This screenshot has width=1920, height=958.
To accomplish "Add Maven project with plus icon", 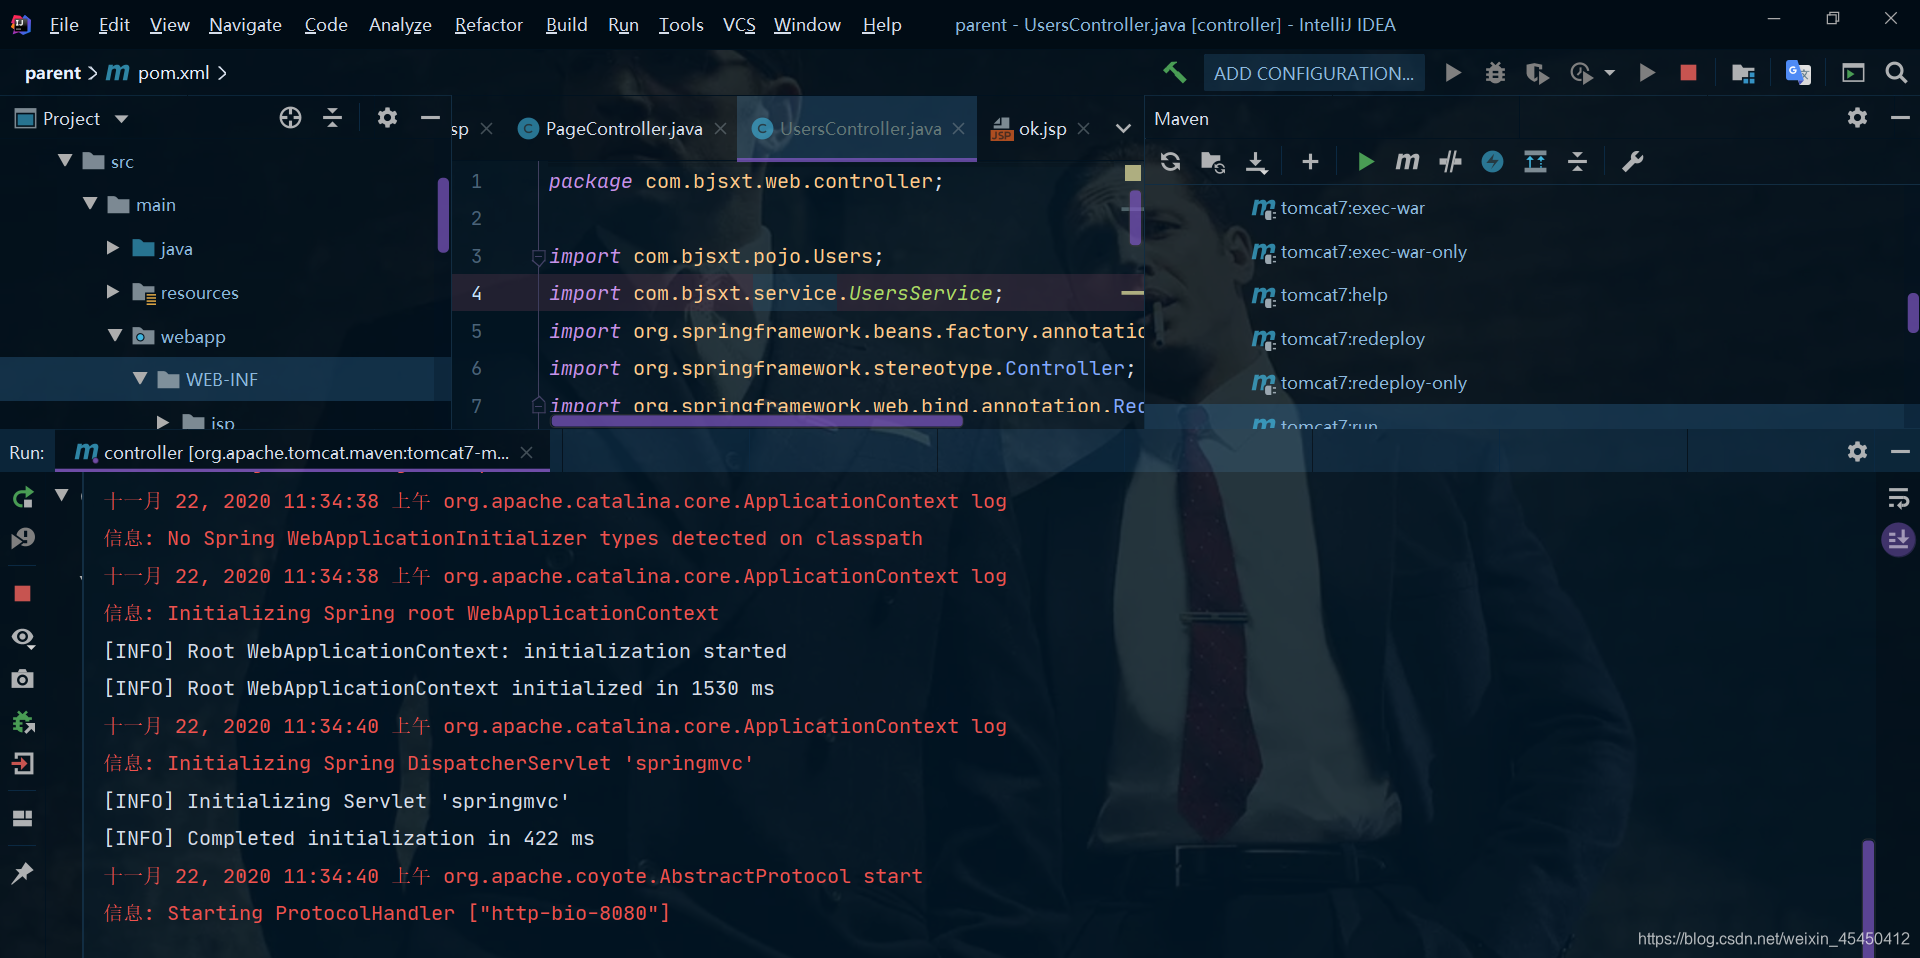I will 1310,161.
